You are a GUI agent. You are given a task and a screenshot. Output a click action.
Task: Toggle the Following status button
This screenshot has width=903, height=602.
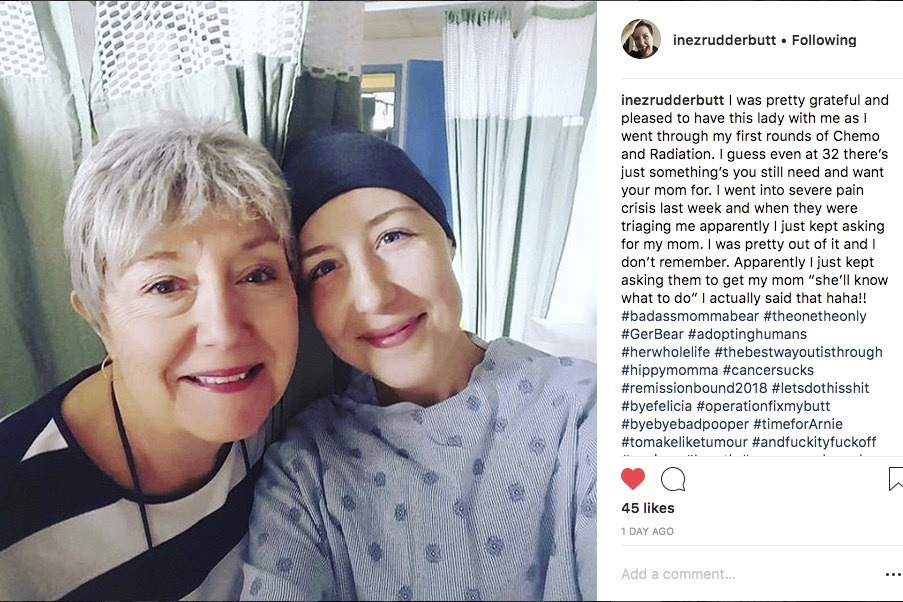824,40
